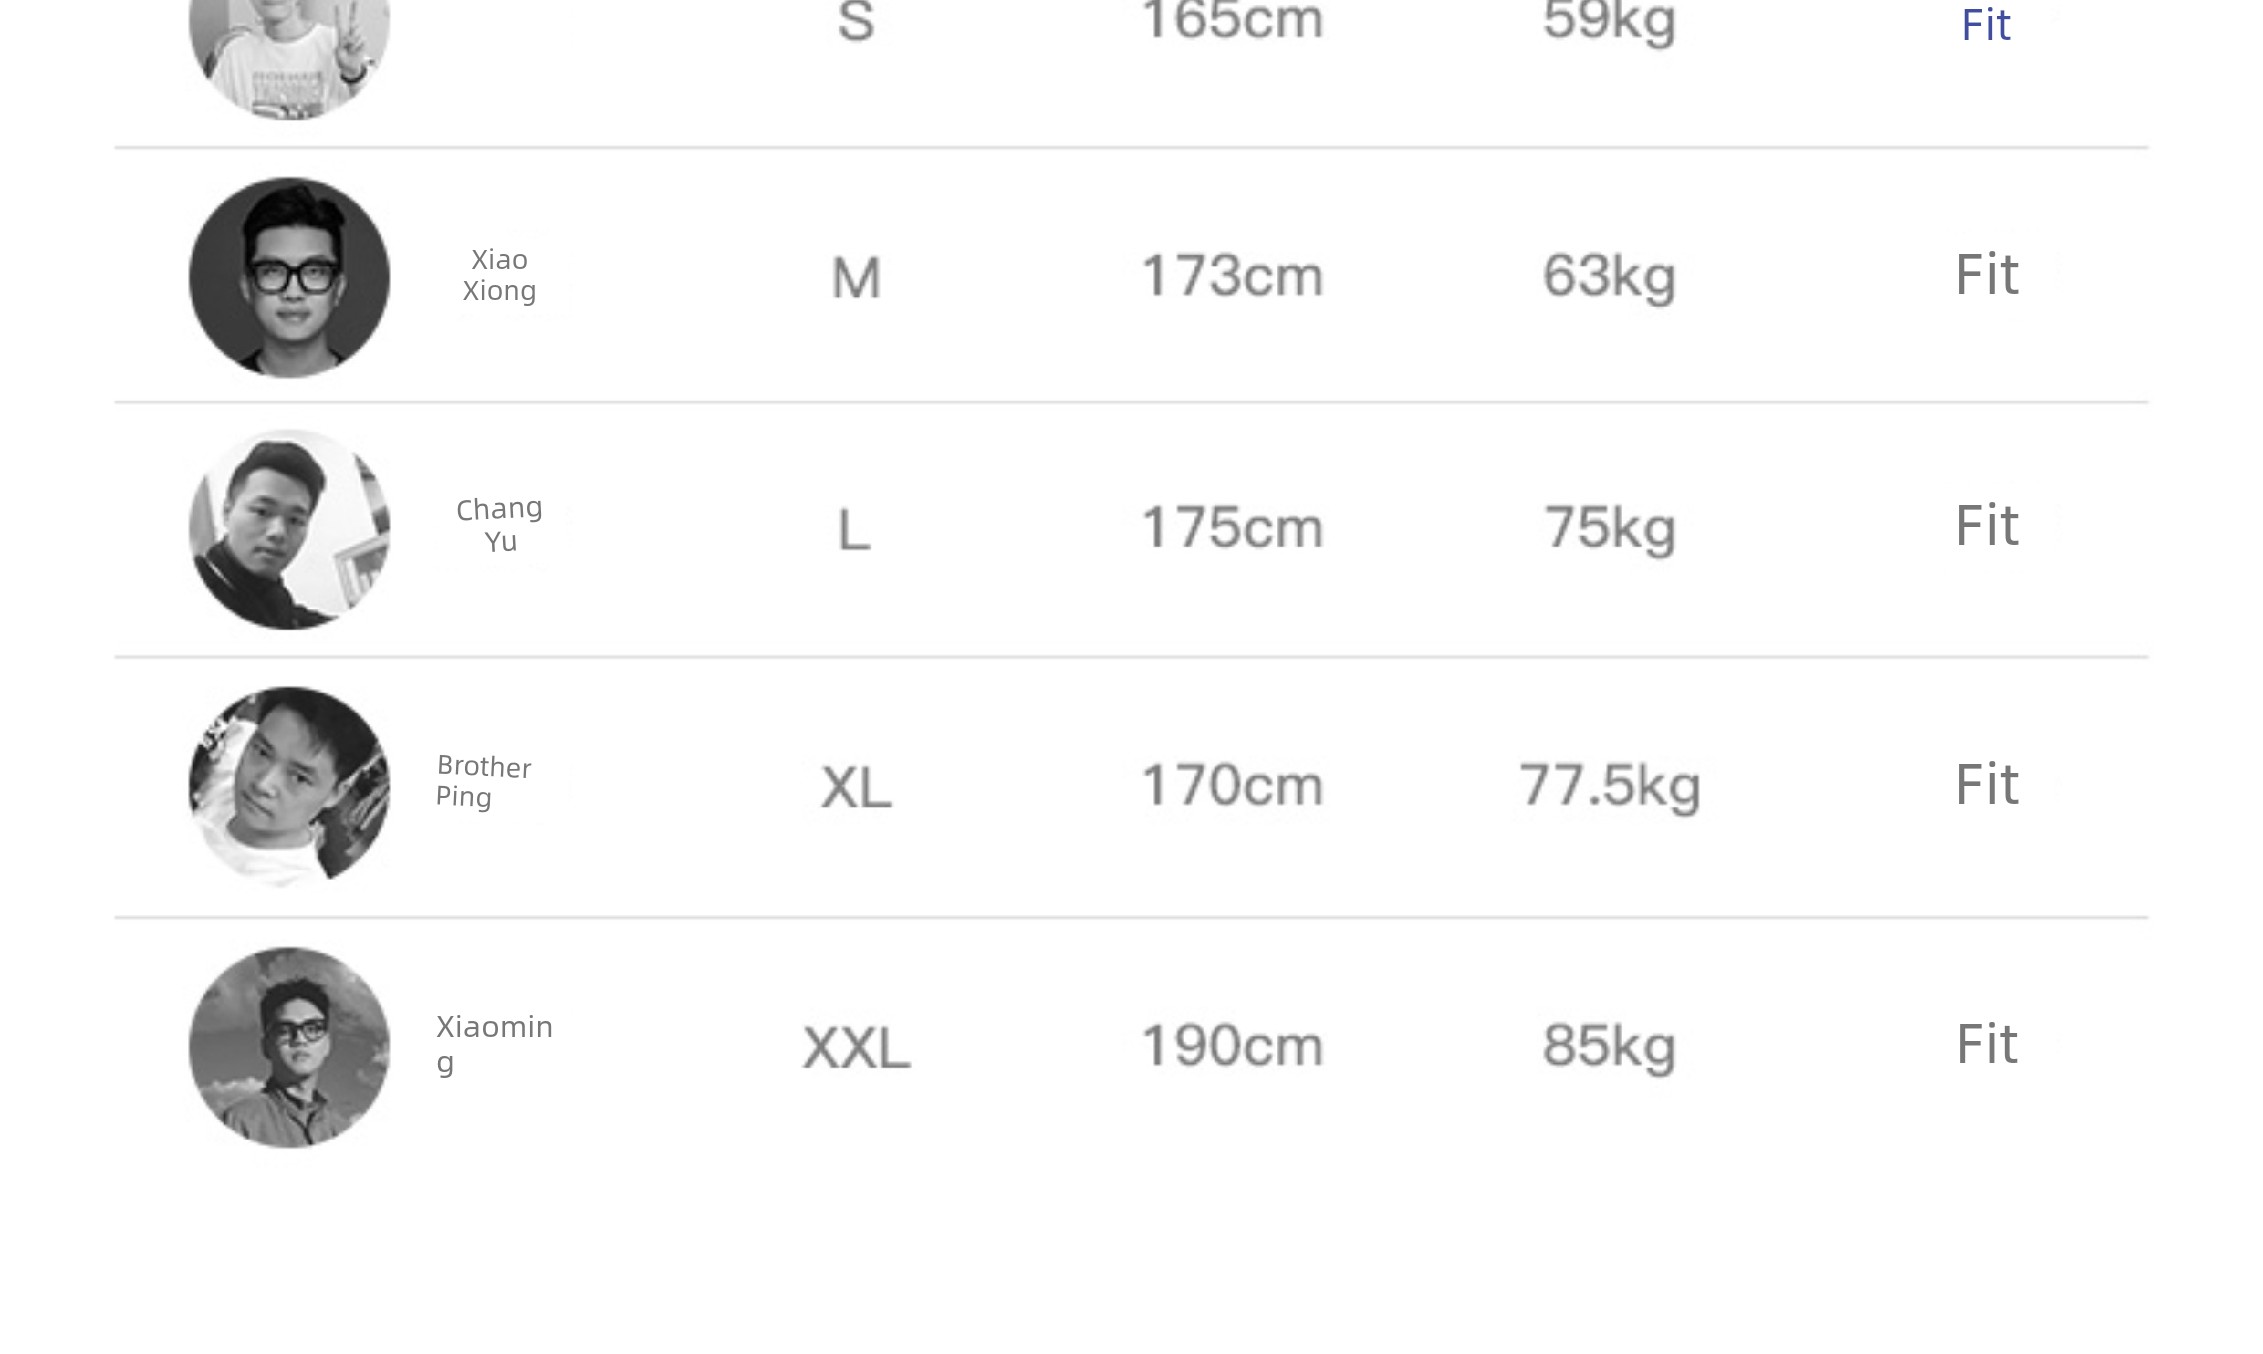Click the 77.5kg weight value
Image resolution: width=2263 pixels, height=1354 pixels.
1609,786
